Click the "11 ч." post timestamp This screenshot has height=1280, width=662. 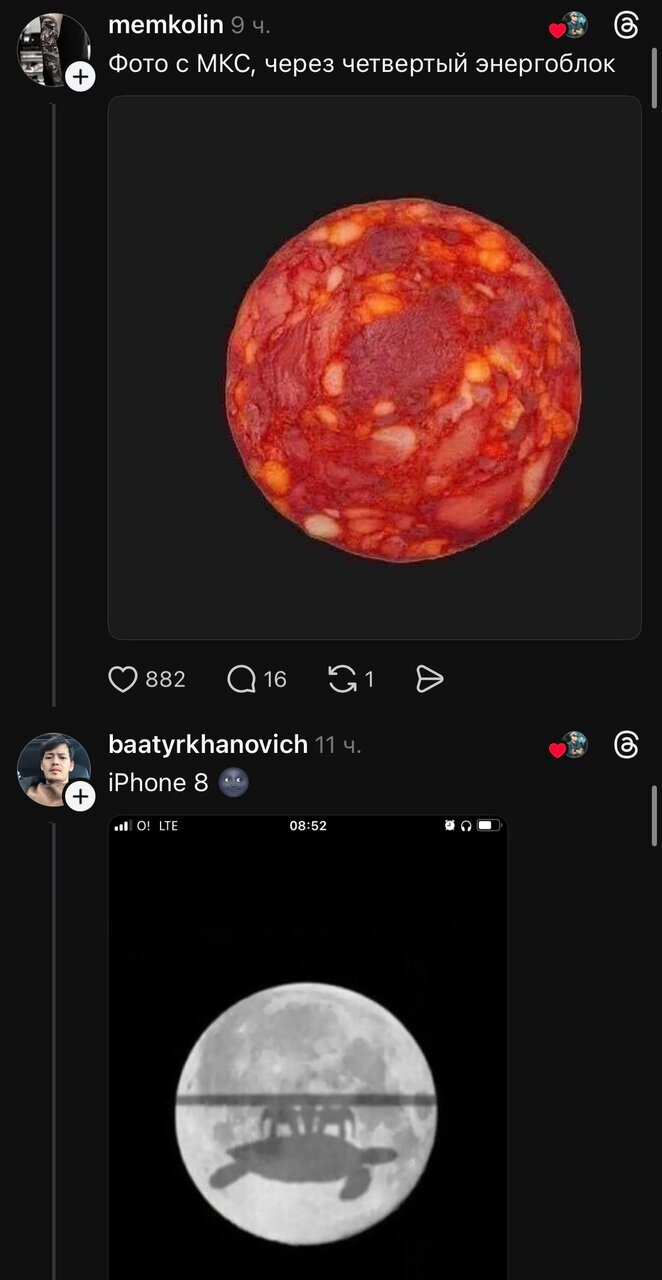(338, 745)
